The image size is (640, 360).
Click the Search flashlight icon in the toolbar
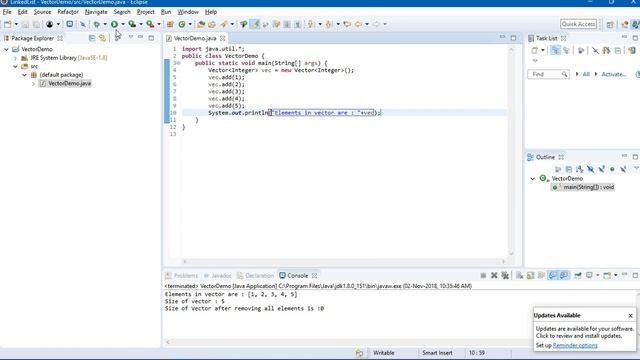coord(224,24)
